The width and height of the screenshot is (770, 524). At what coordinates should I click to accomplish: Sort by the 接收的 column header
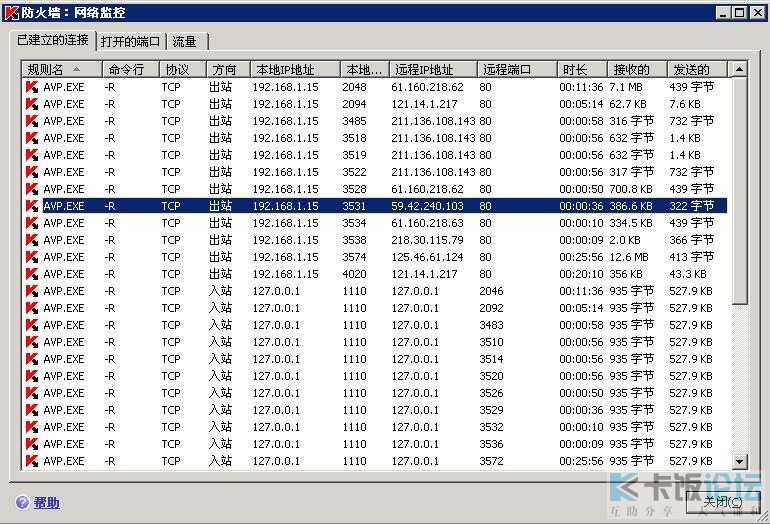tap(637, 70)
